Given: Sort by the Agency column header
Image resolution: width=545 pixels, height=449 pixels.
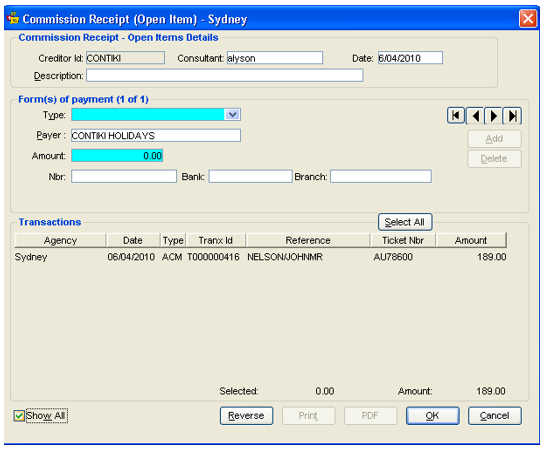Looking at the screenshot, I should 60,240.
